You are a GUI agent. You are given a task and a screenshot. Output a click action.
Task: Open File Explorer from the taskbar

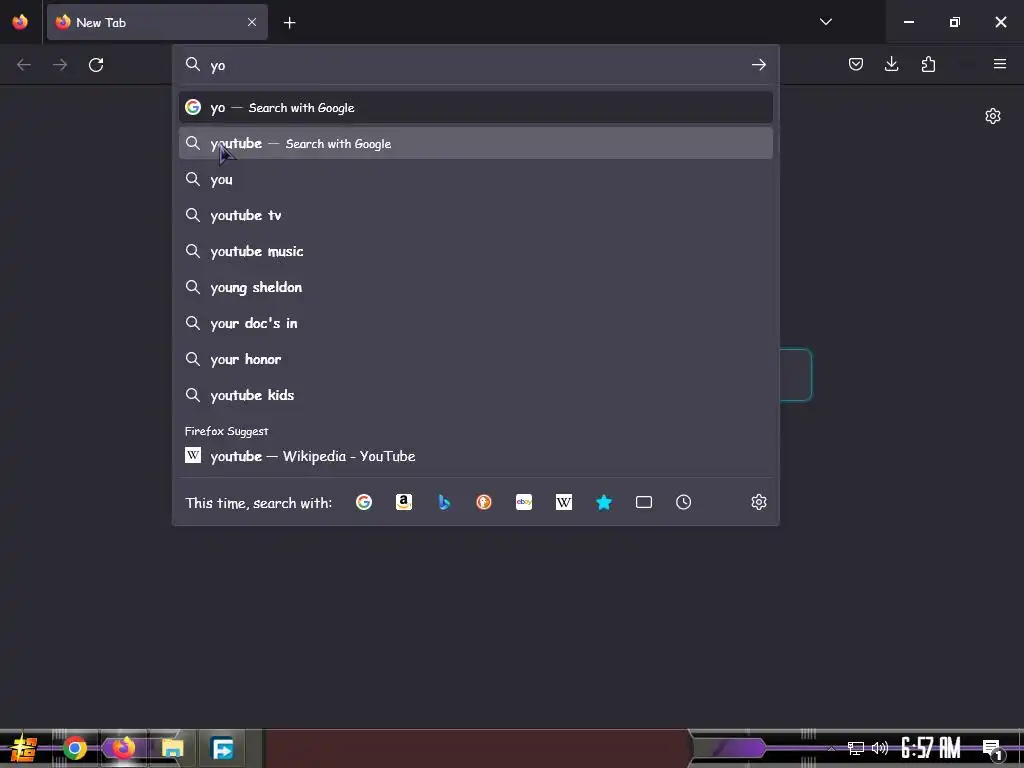pos(173,748)
